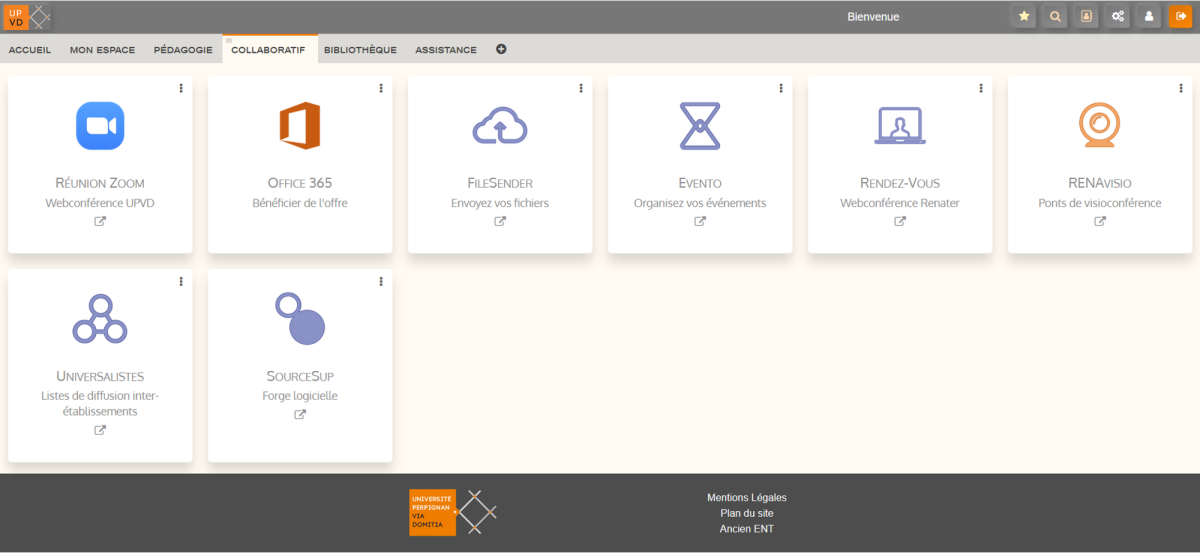Click the Listes de diffusion inter-établissements text
The image size is (1200, 553).
pos(100,403)
